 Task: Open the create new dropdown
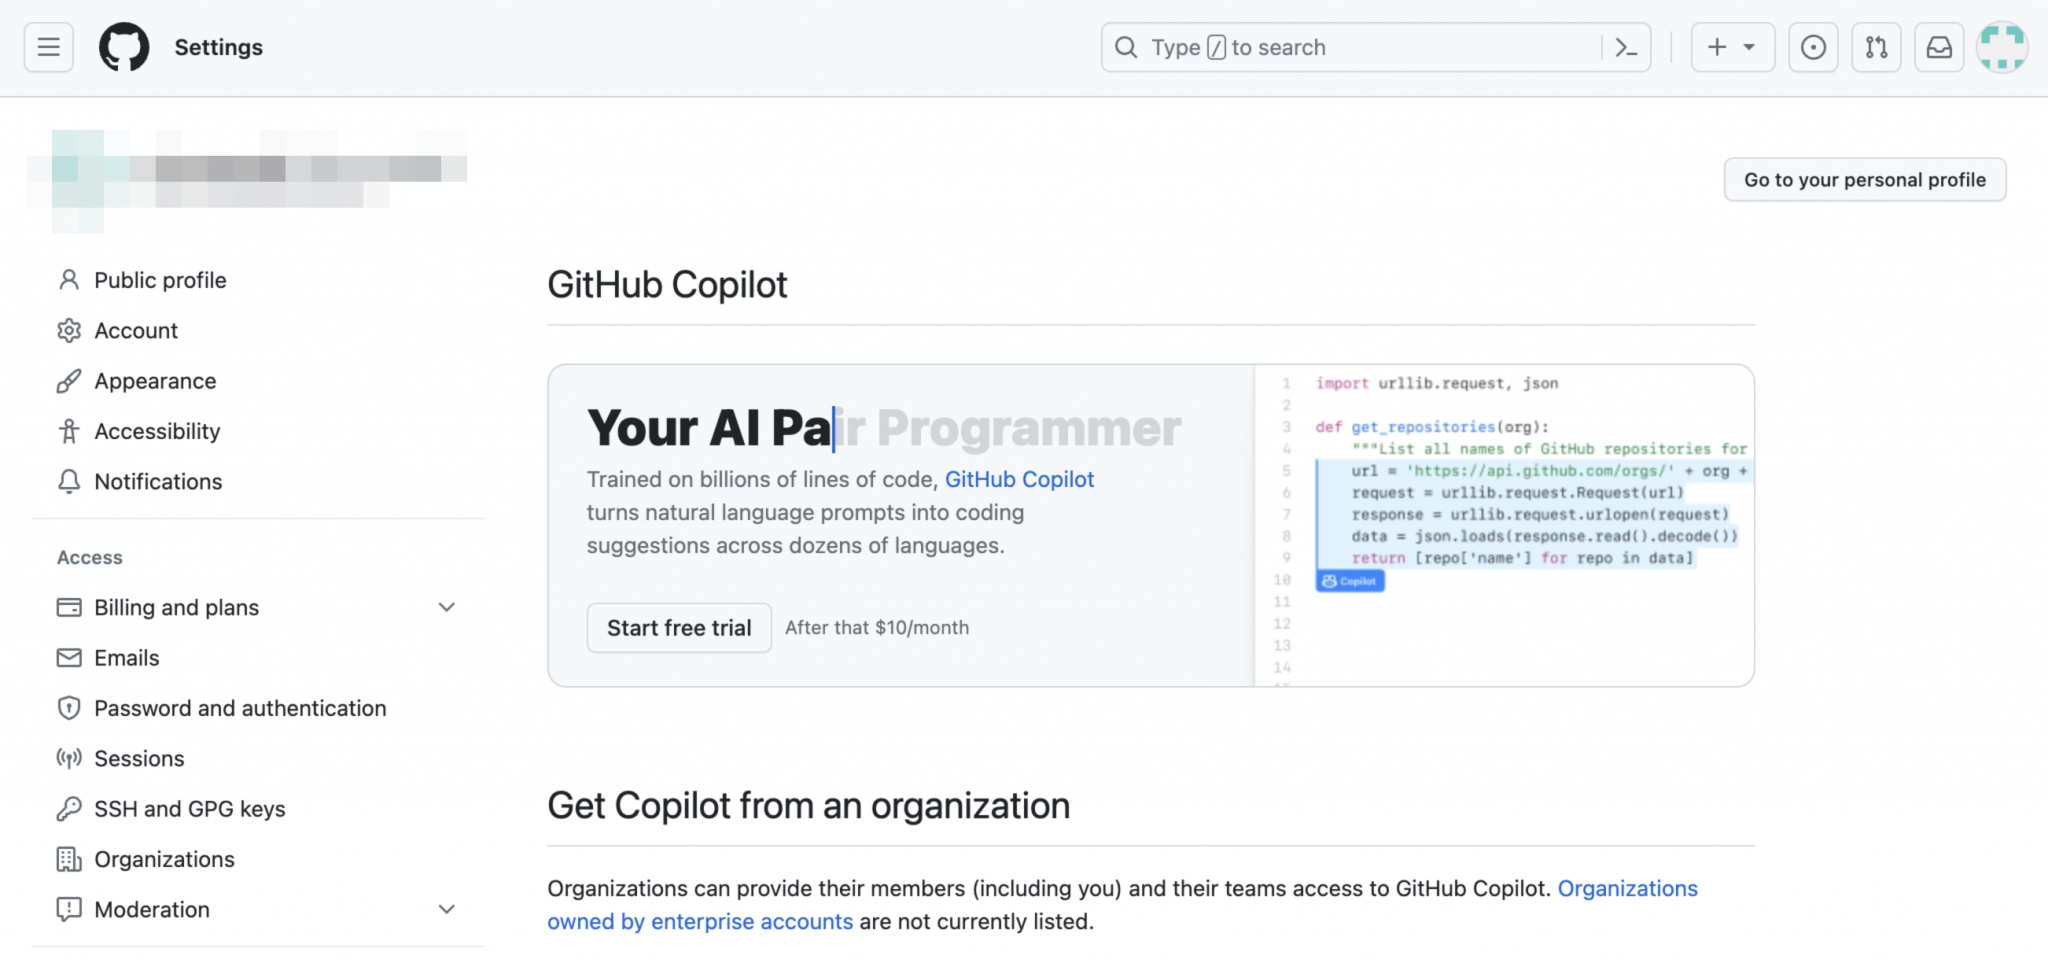tap(1732, 47)
